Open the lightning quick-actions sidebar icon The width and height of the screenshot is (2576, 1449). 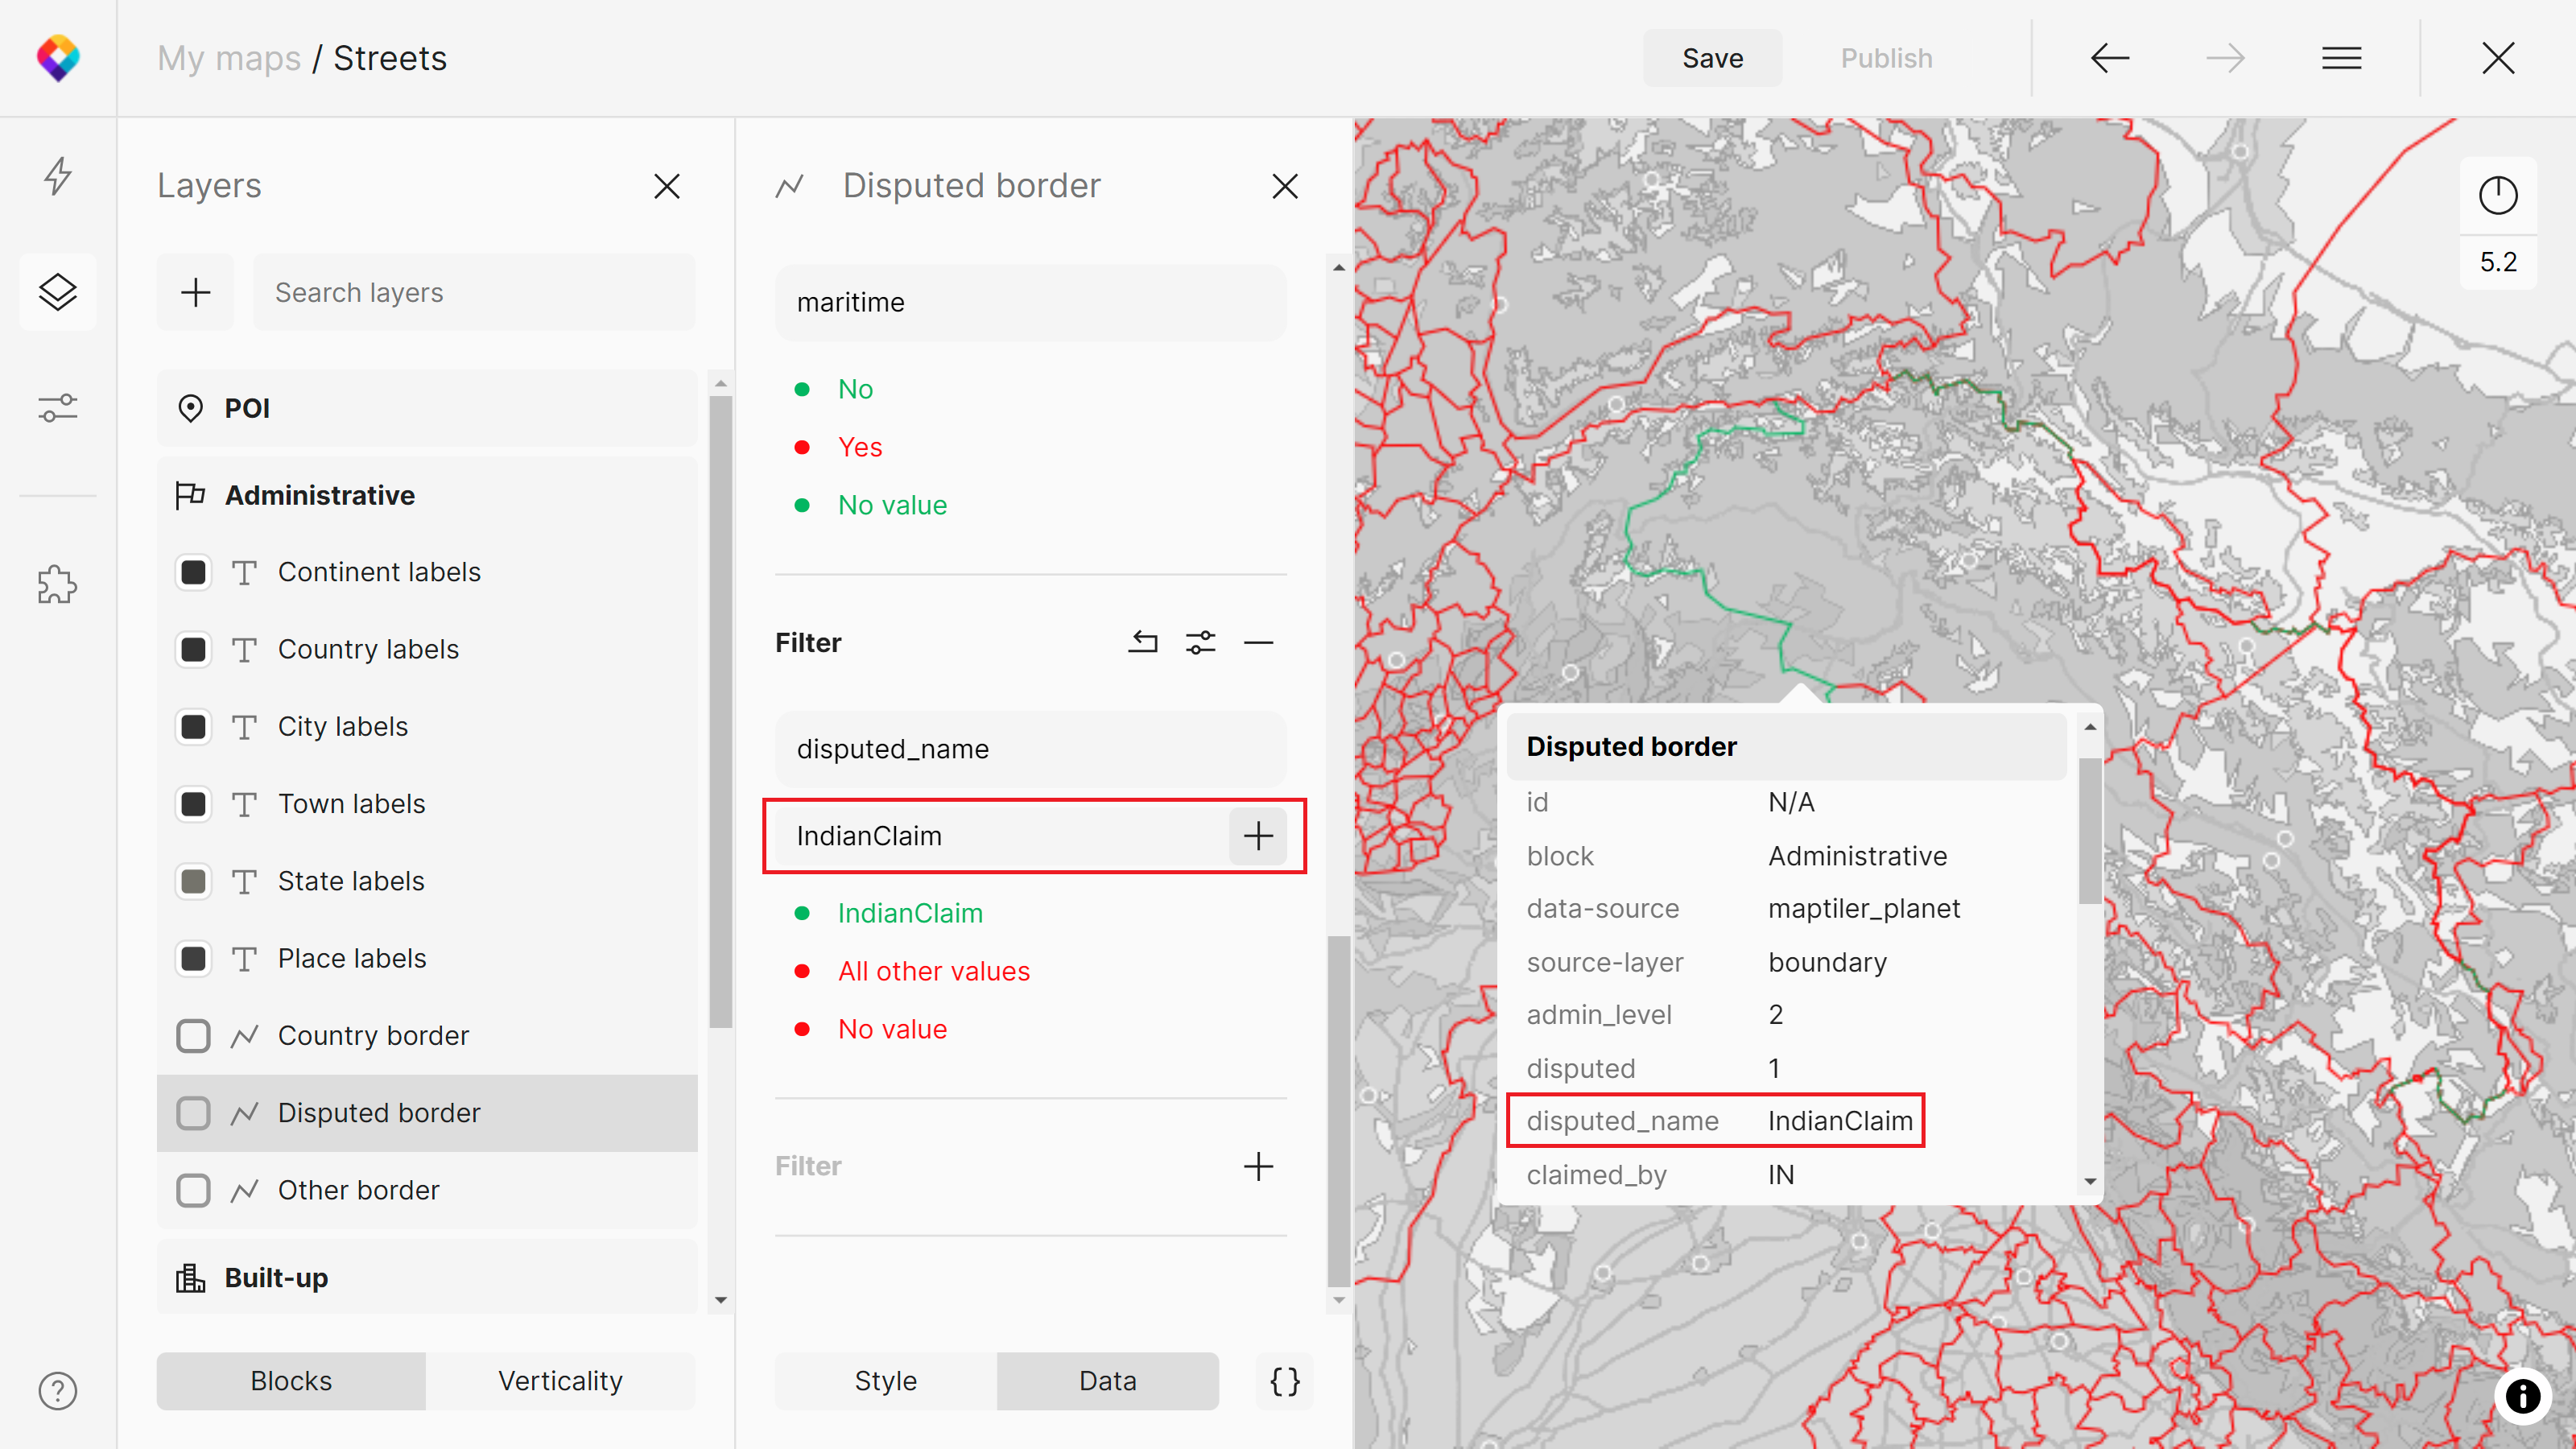[58, 176]
